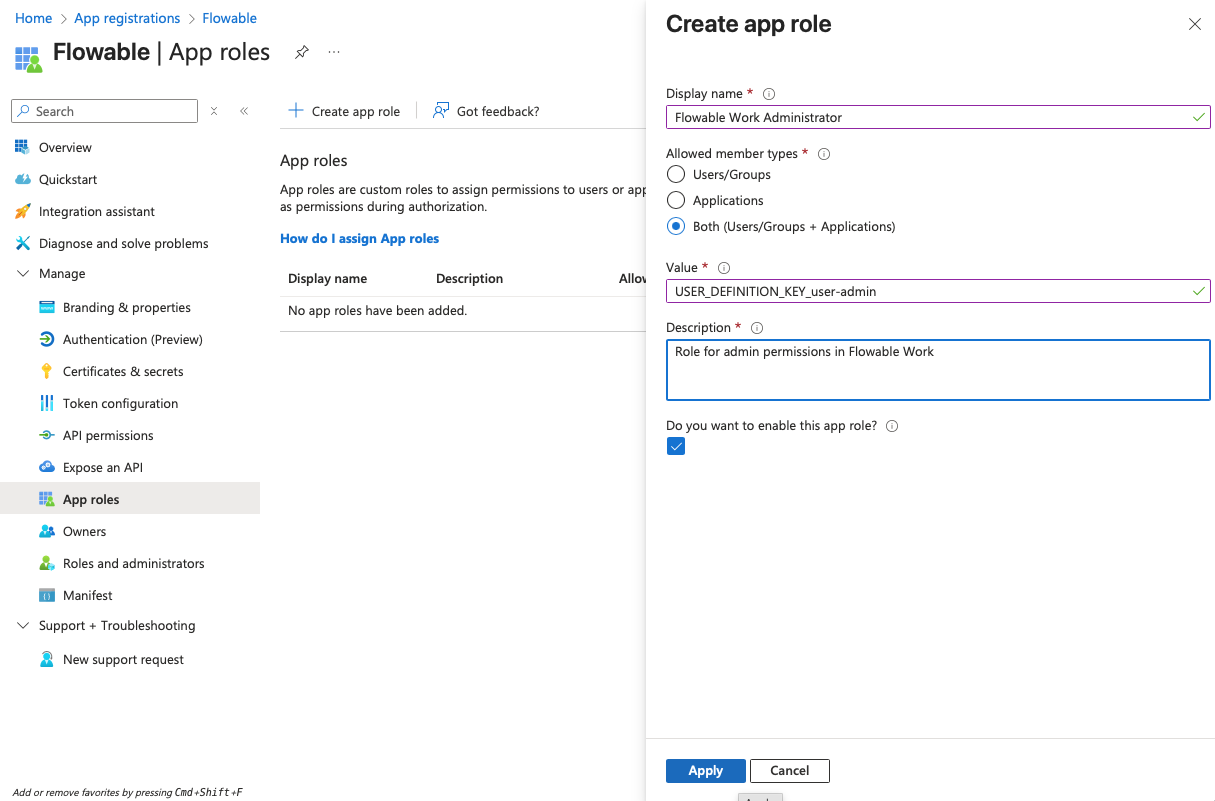The image size is (1215, 801).
Task: Click the Token configuration icon
Action: point(46,403)
